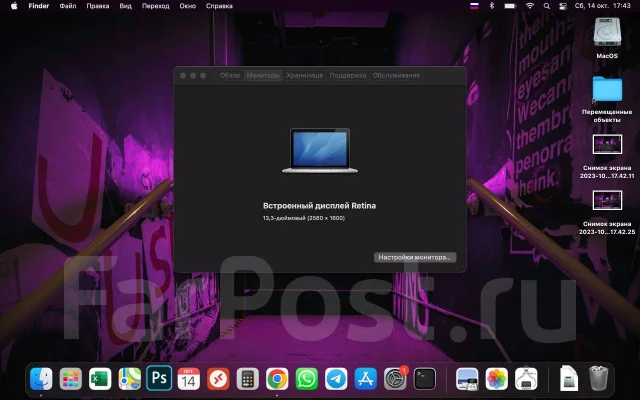Open Maps from the Dock

point(129,379)
